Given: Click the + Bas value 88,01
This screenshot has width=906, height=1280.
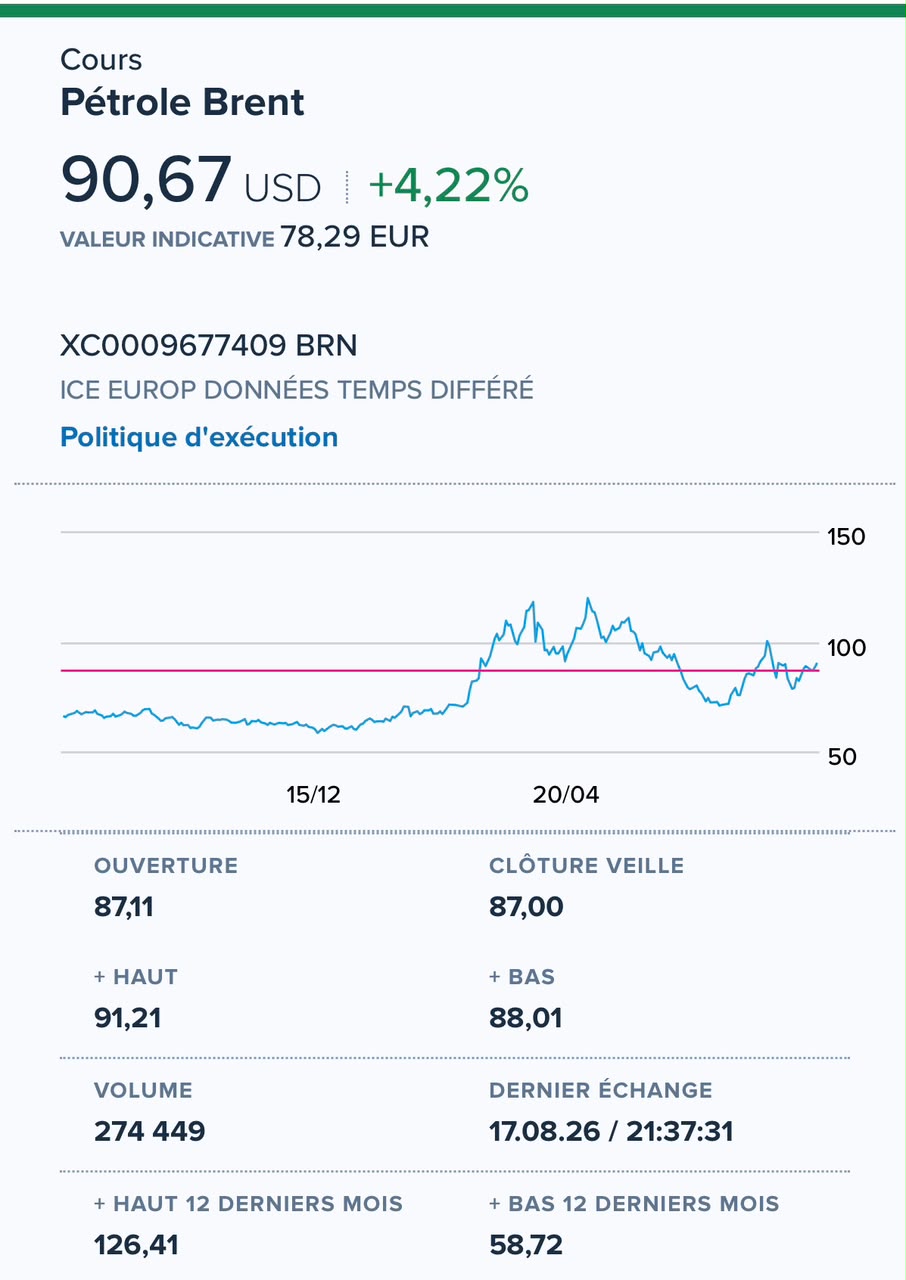Looking at the screenshot, I should (525, 1019).
